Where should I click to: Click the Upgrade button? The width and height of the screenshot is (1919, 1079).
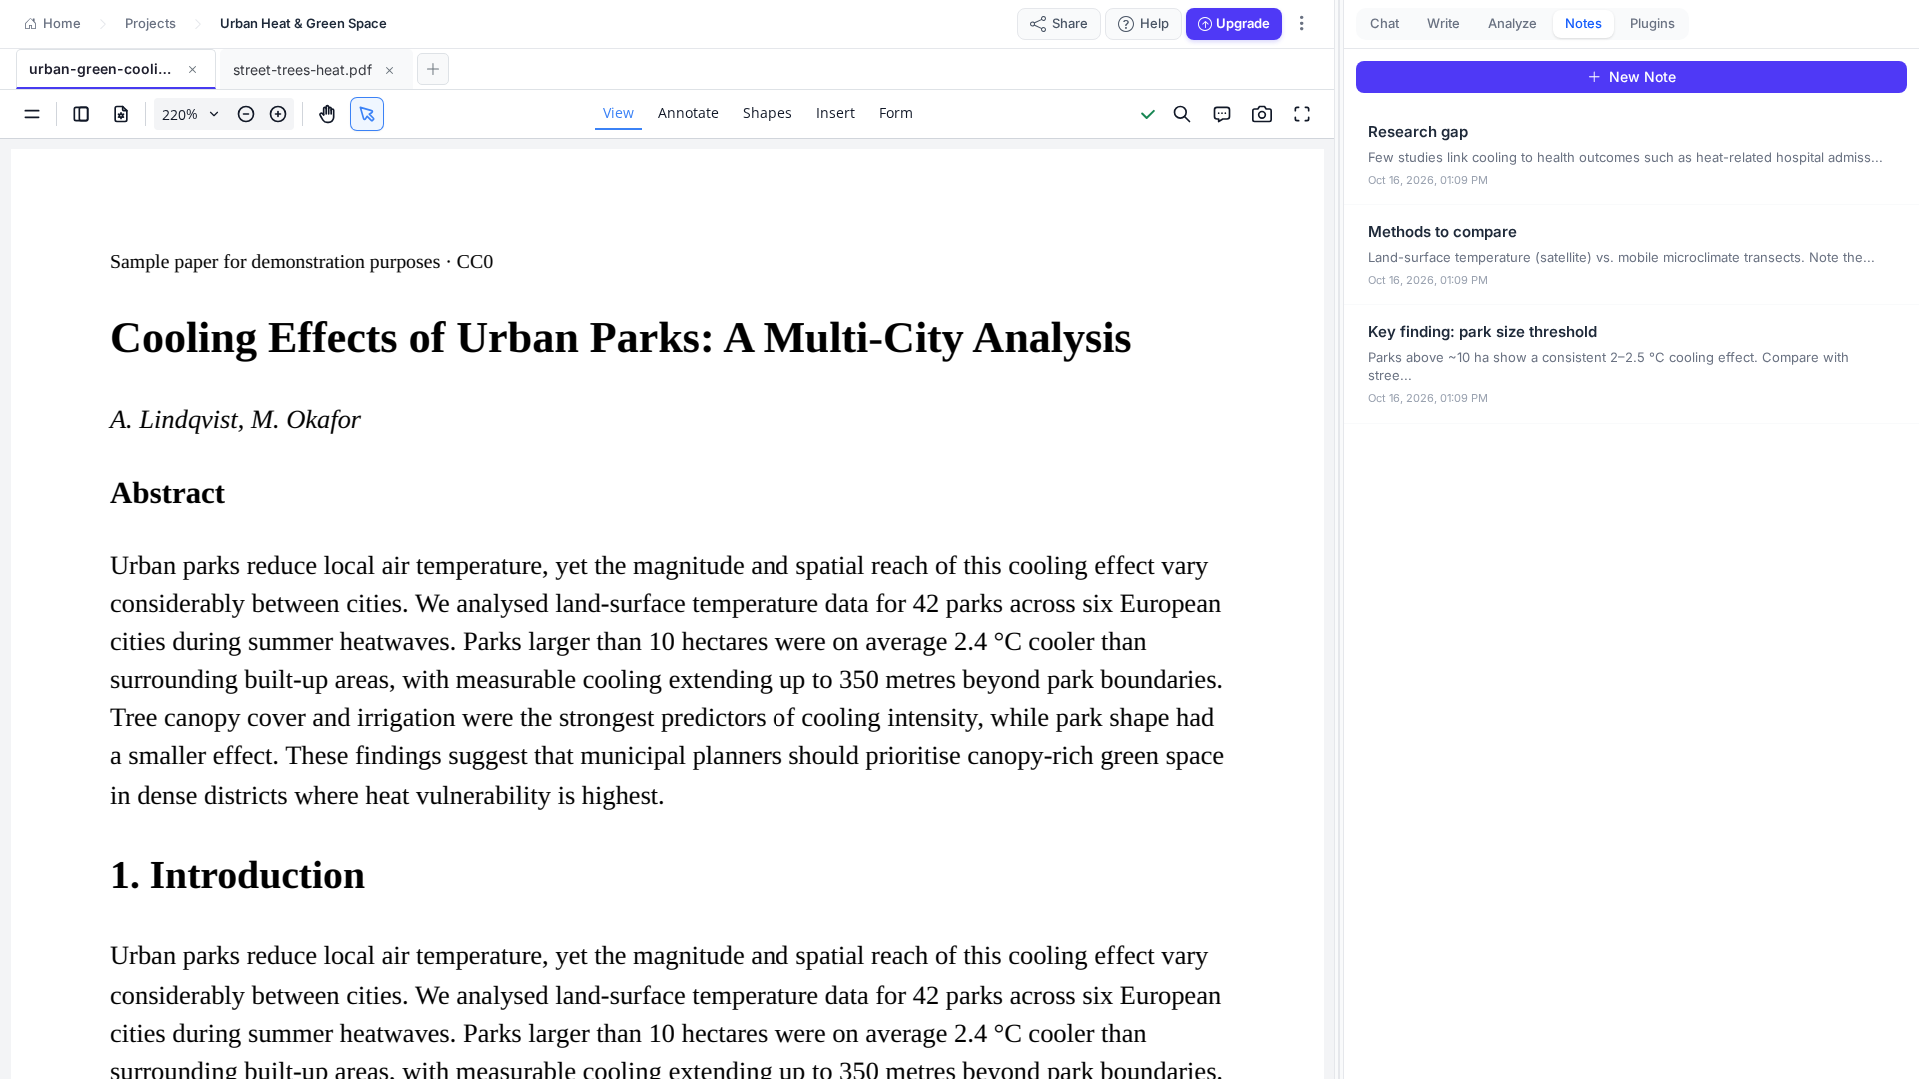(x=1234, y=24)
